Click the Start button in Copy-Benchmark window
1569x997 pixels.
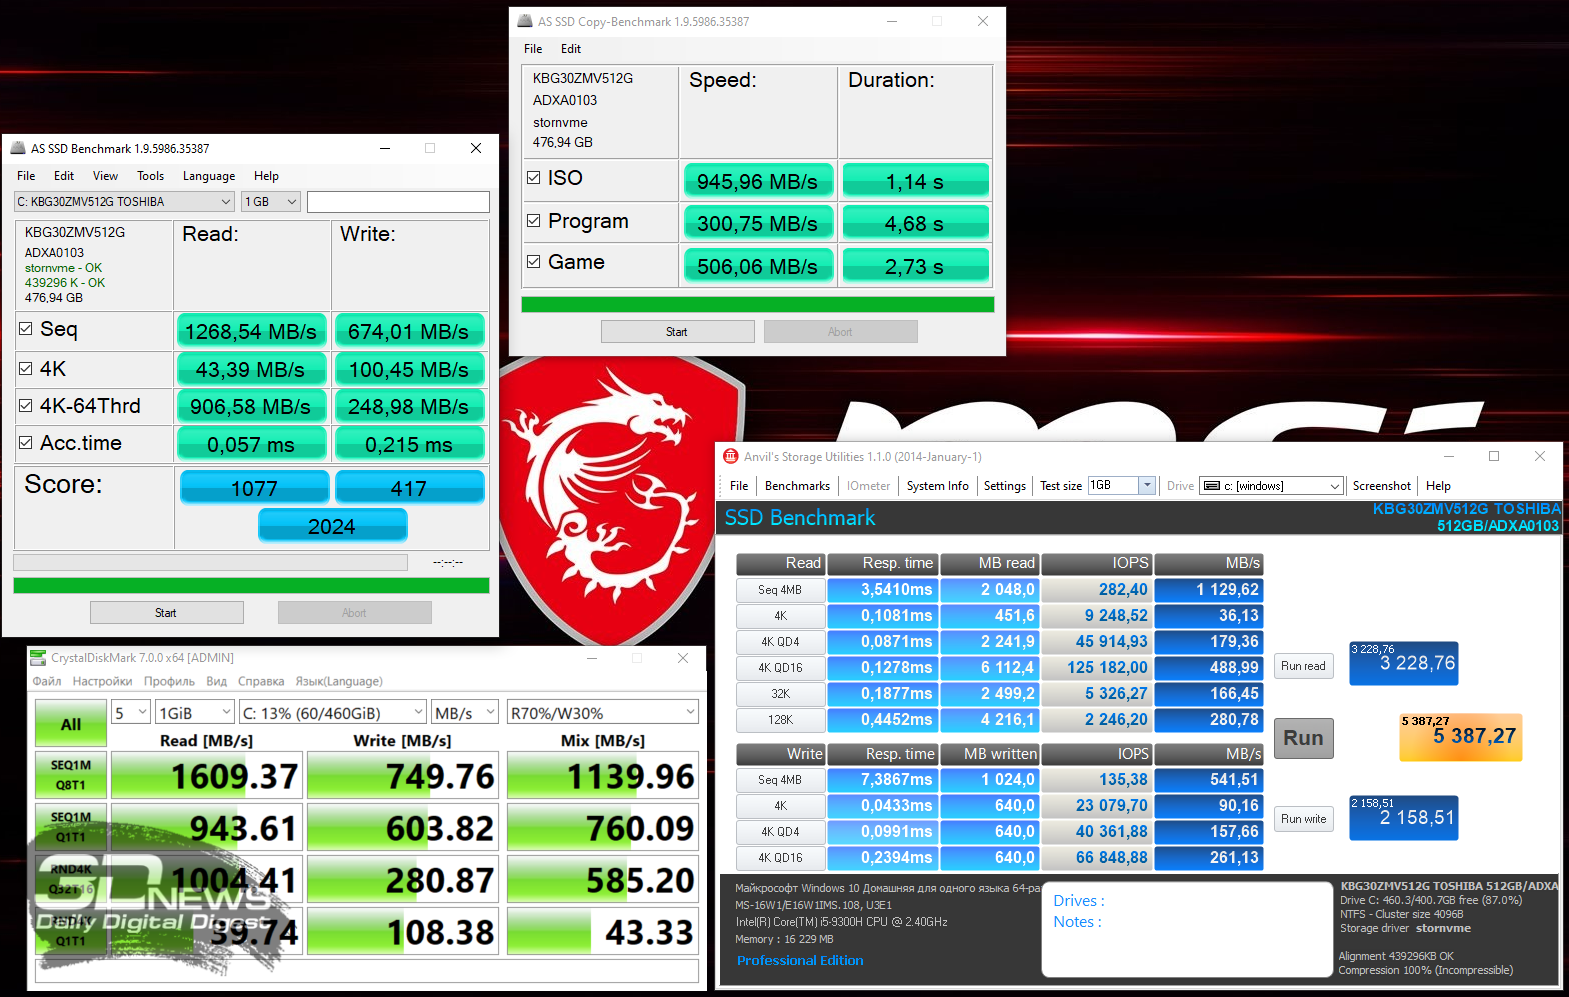(678, 331)
